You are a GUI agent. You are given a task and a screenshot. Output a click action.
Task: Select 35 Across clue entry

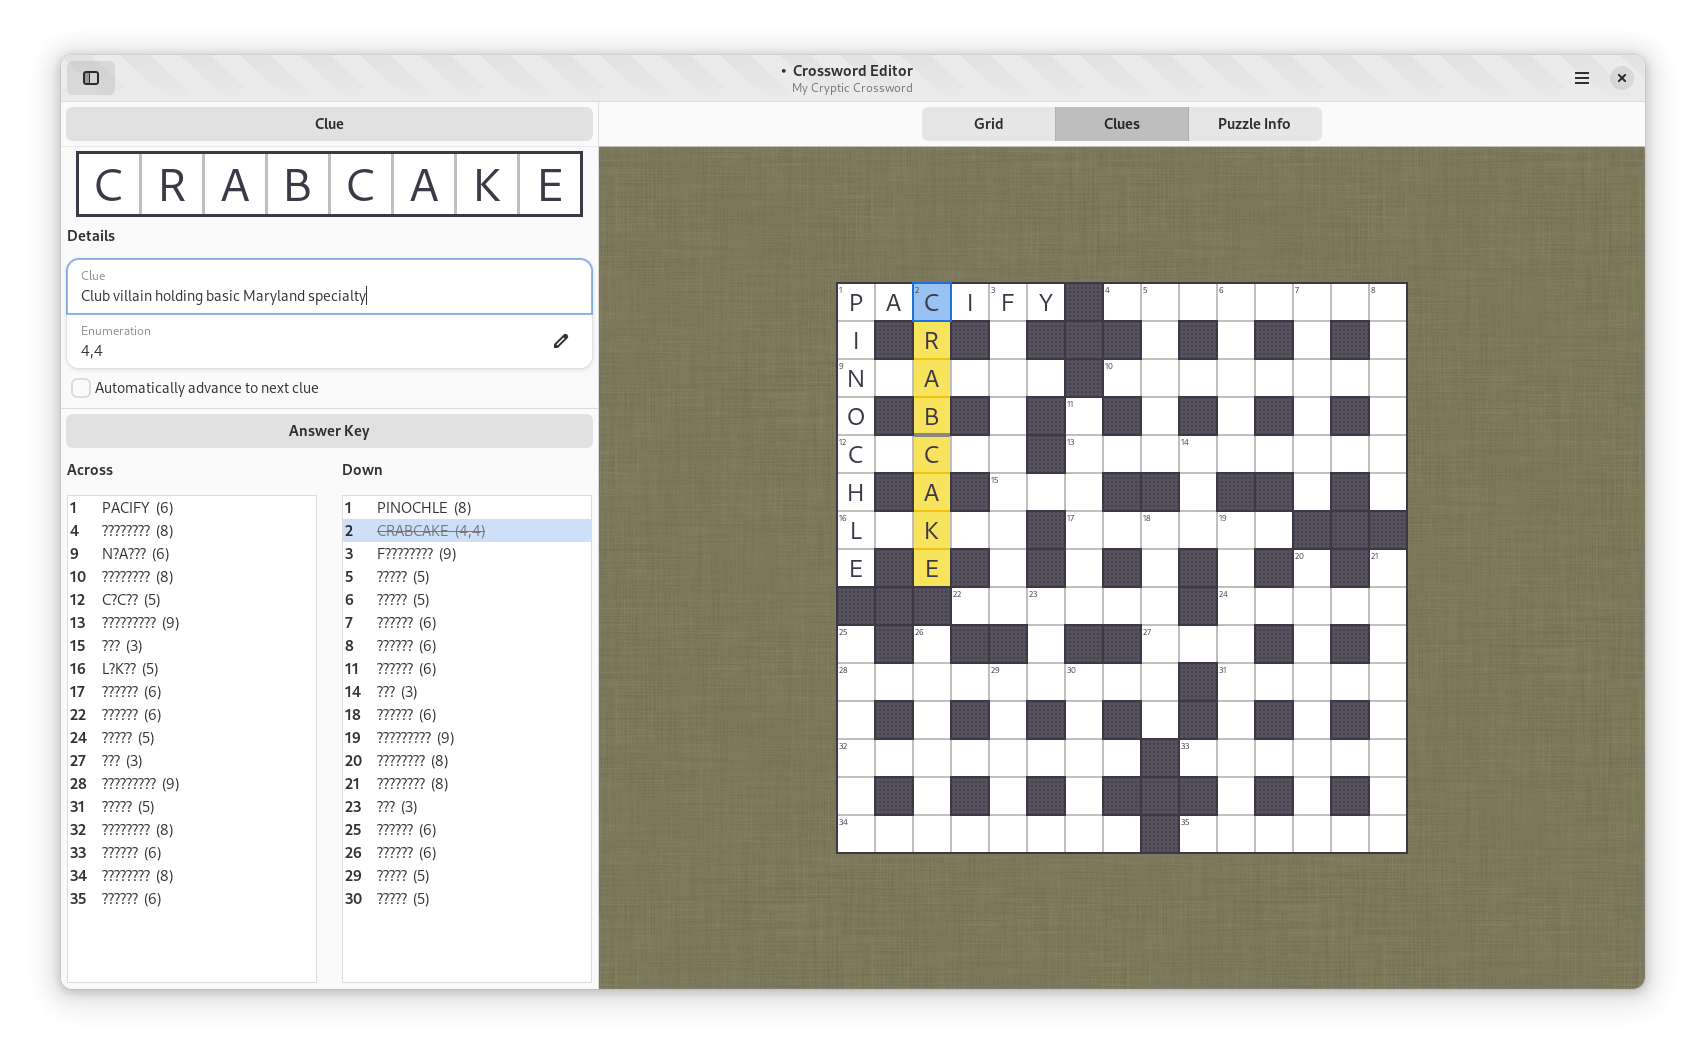[131, 899]
